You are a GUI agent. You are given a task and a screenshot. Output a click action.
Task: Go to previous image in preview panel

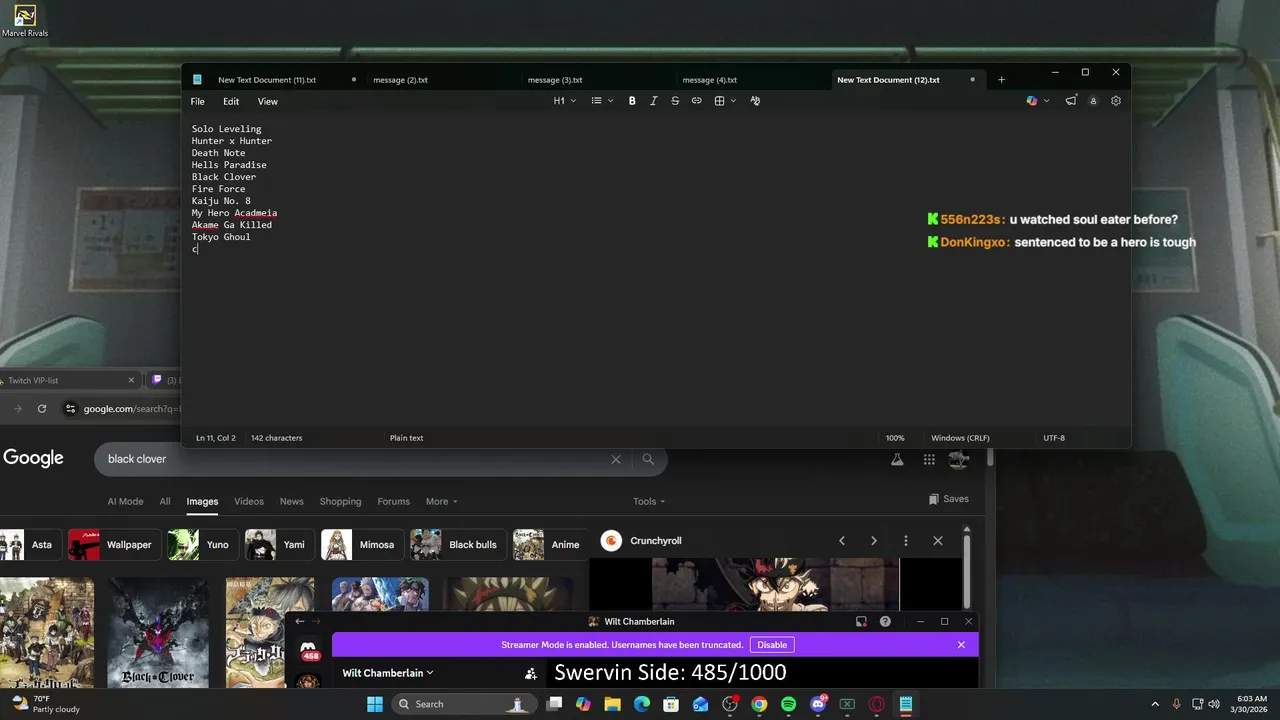point(842,541)
